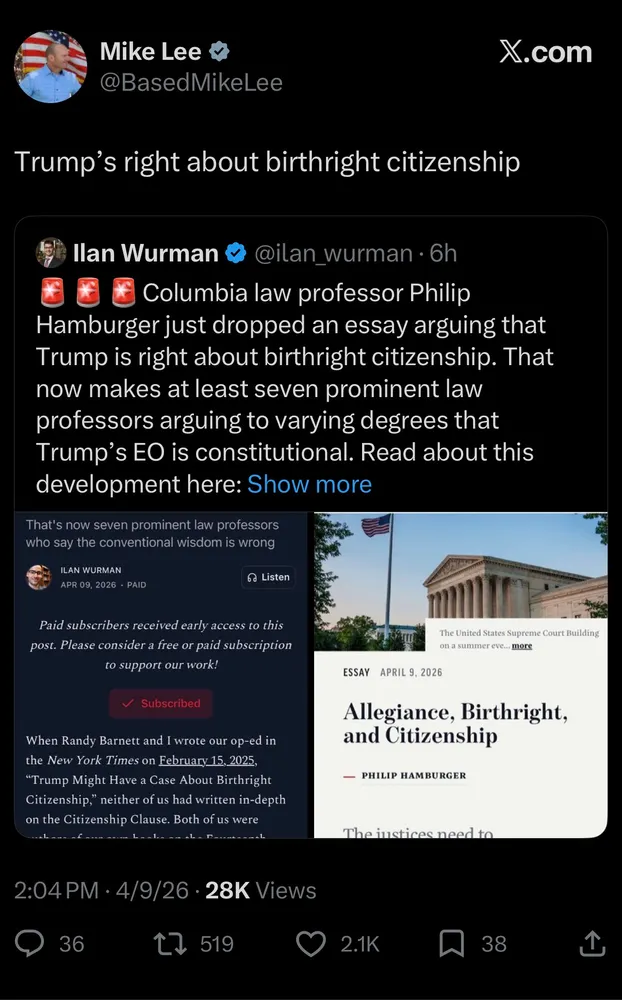Bookmark this tweet
This screenshot has height=1000, width=622.
click(x=452, y=944)
